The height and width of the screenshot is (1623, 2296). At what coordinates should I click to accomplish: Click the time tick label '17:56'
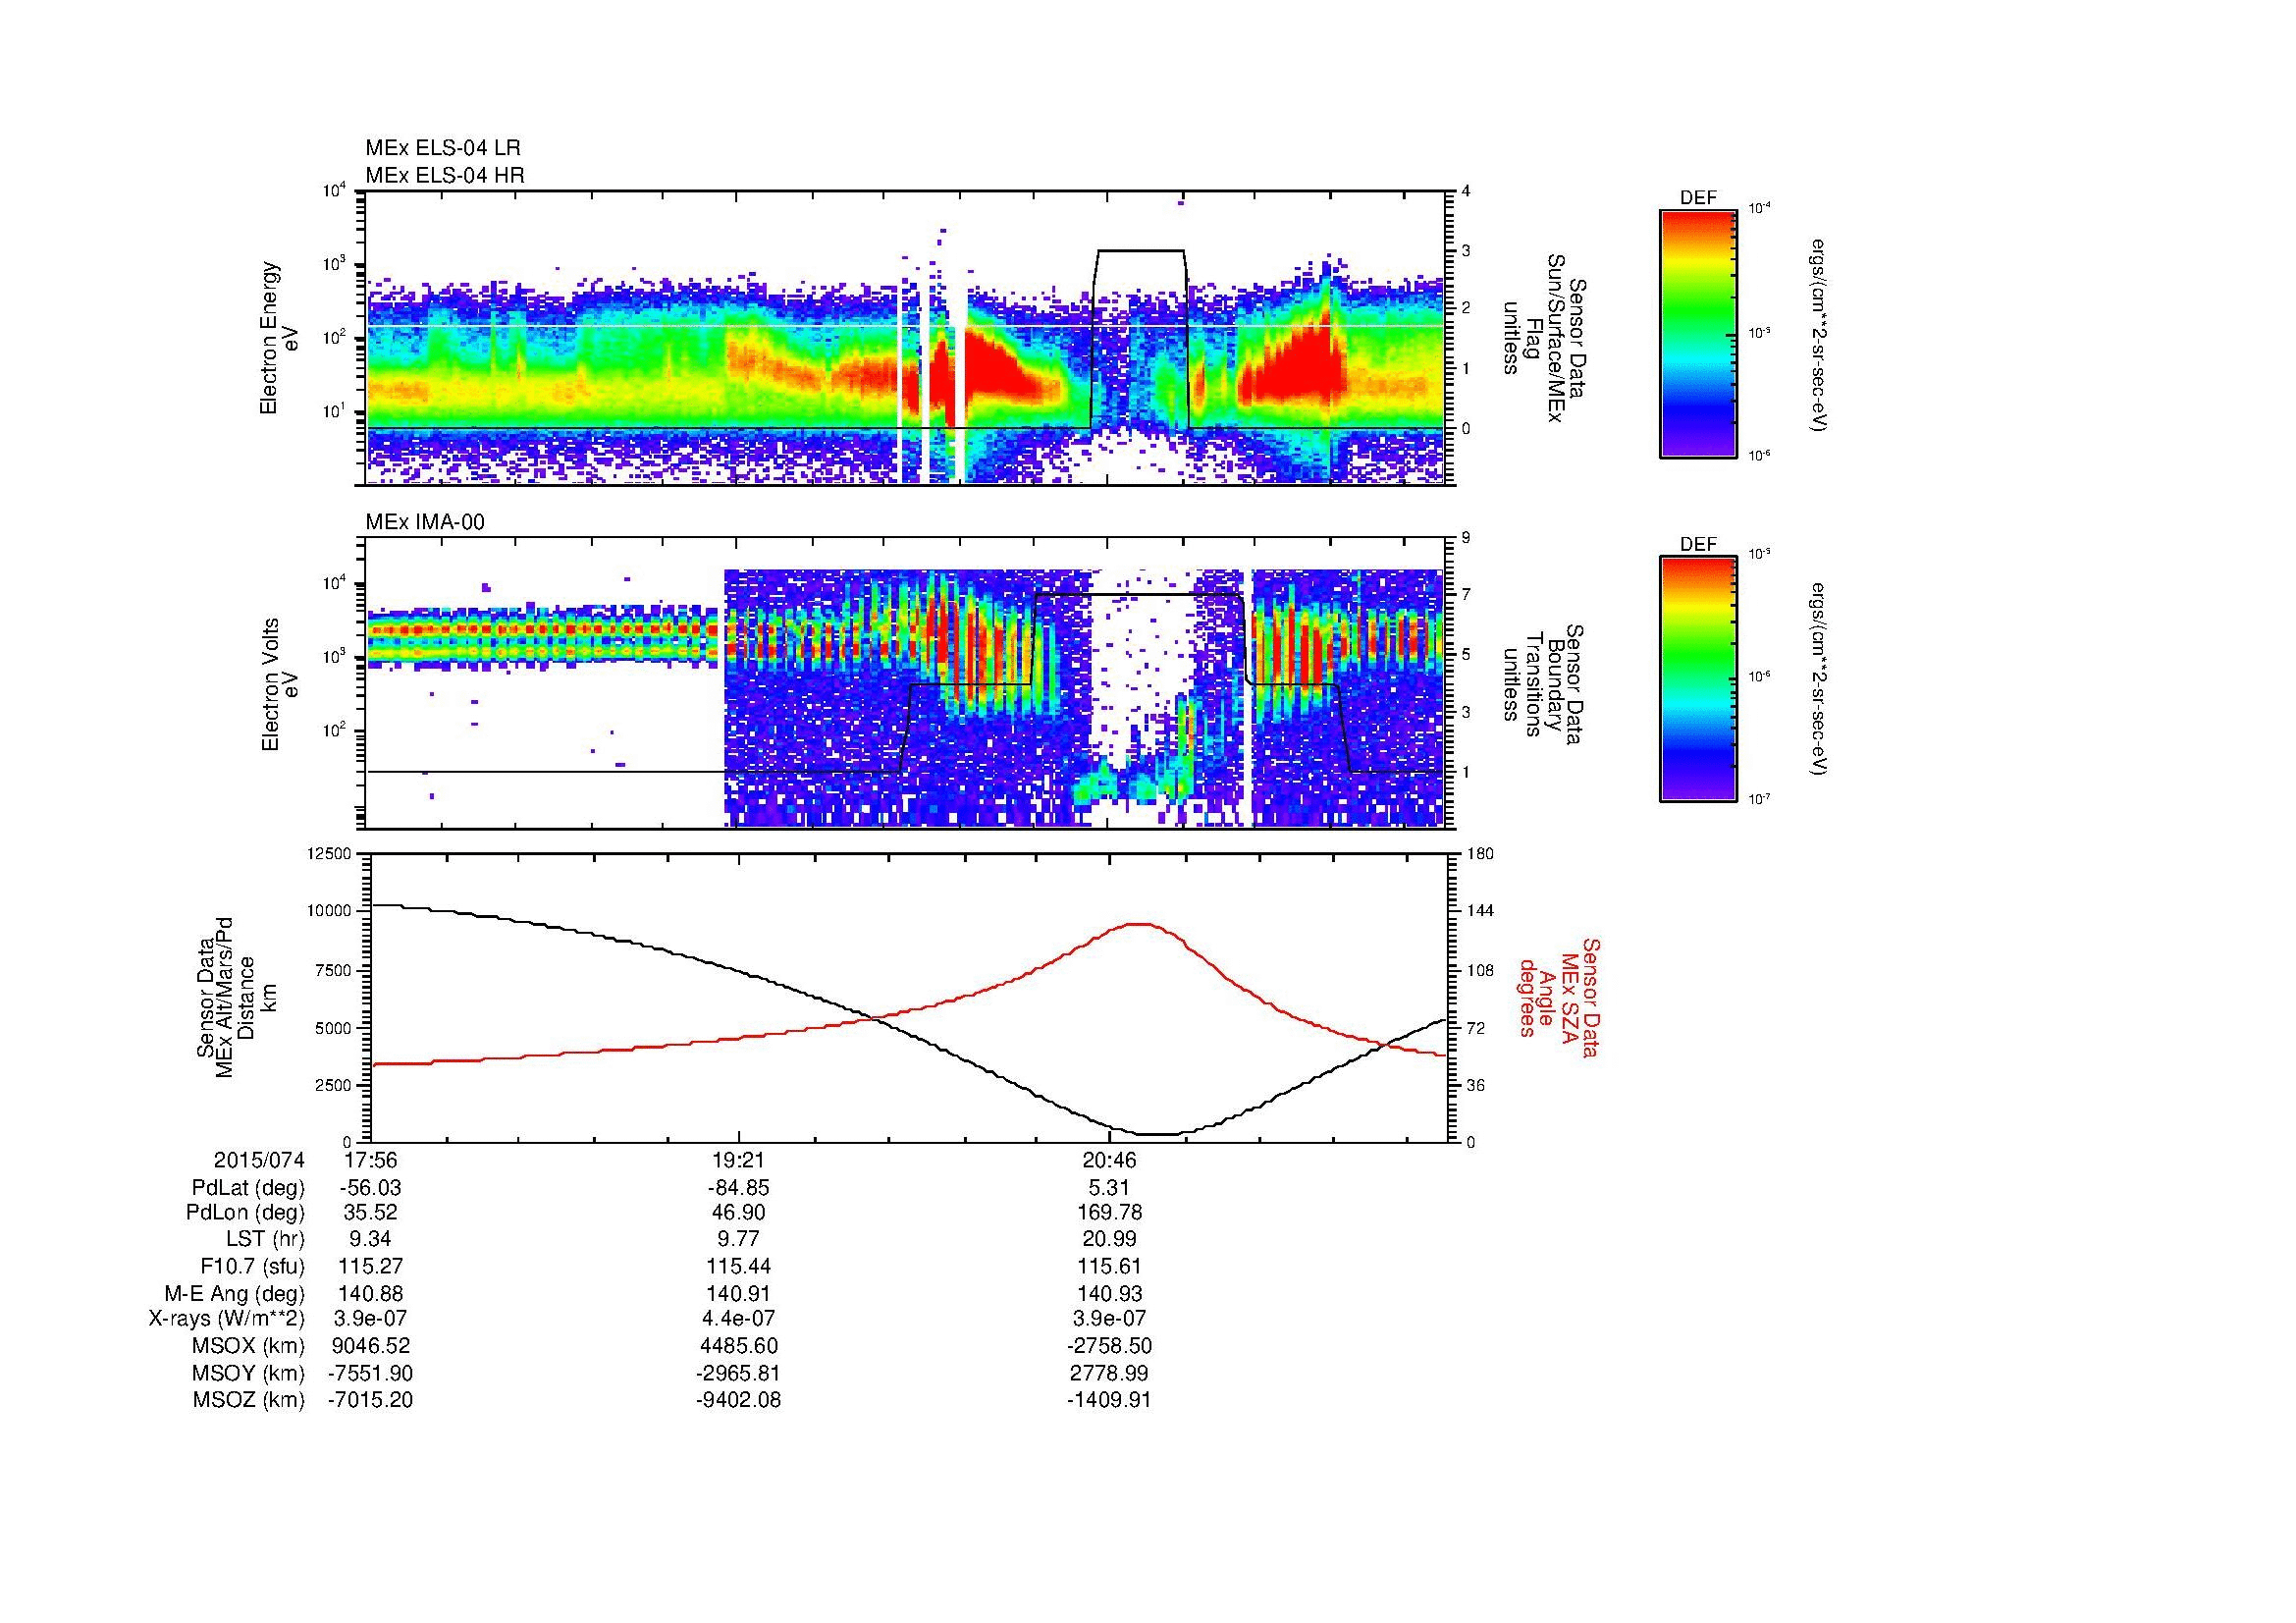click(371, 1160)
